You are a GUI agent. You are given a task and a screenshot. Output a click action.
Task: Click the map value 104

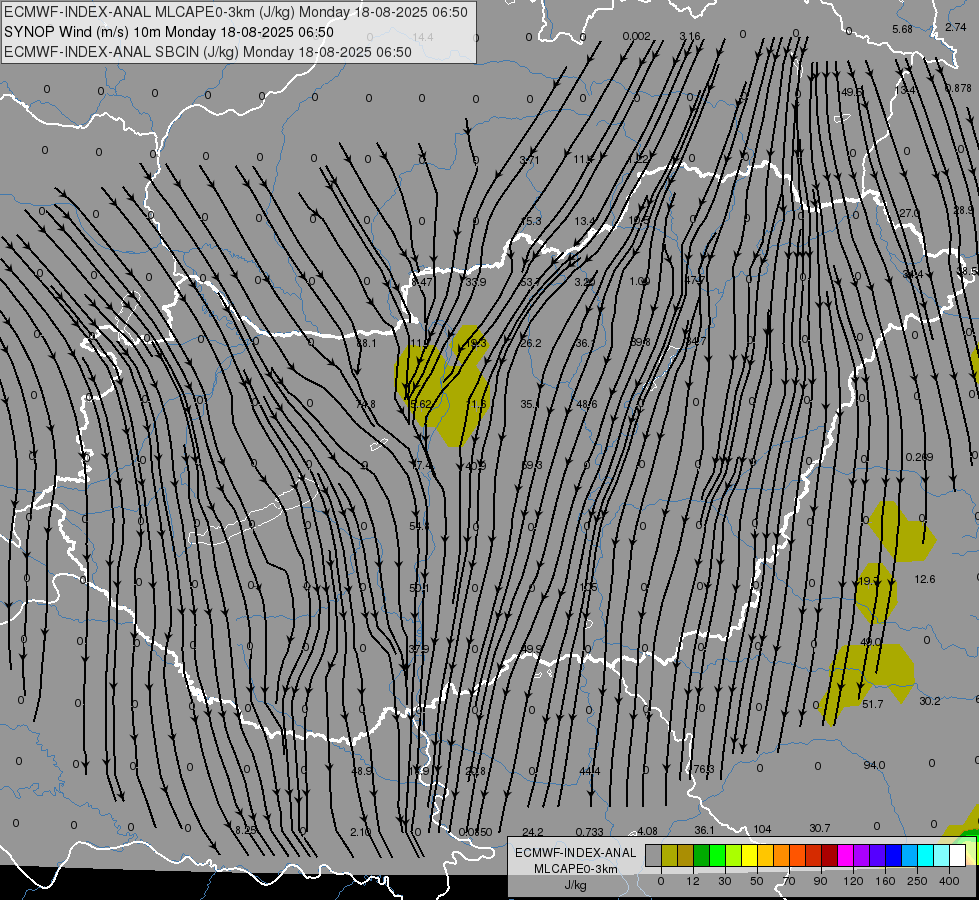coord(762,829)
